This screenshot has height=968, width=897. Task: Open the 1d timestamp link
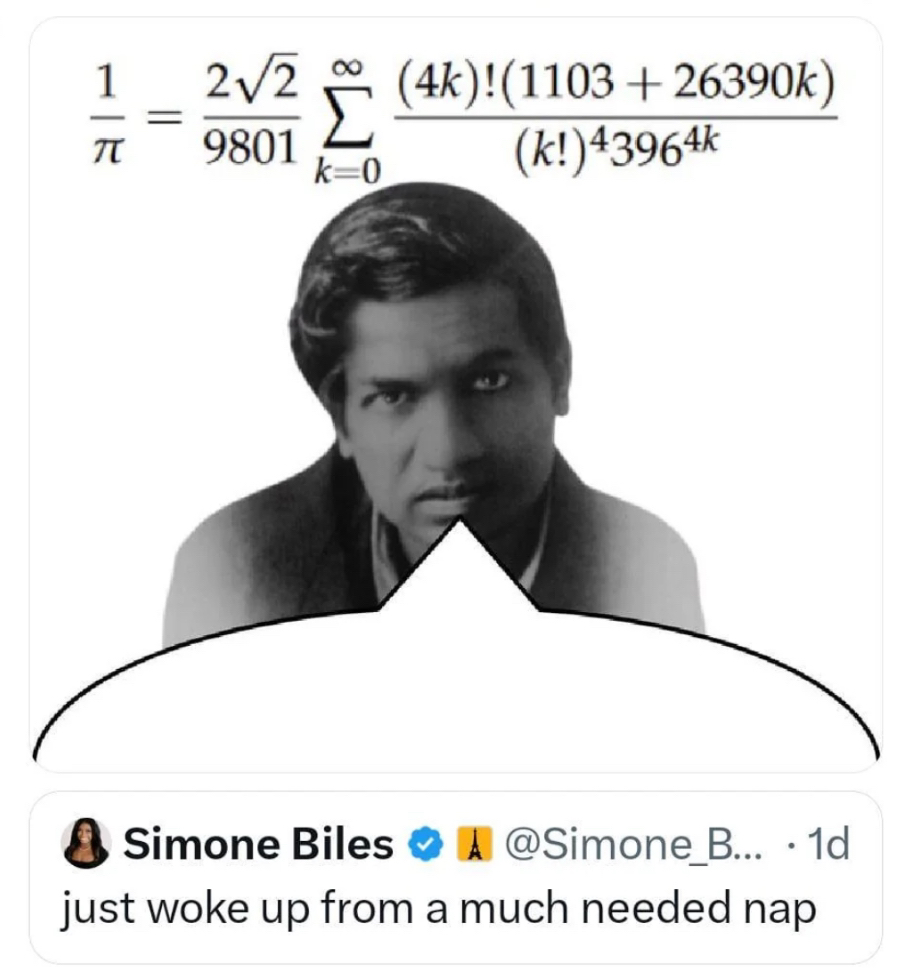(x=828, y=845)
